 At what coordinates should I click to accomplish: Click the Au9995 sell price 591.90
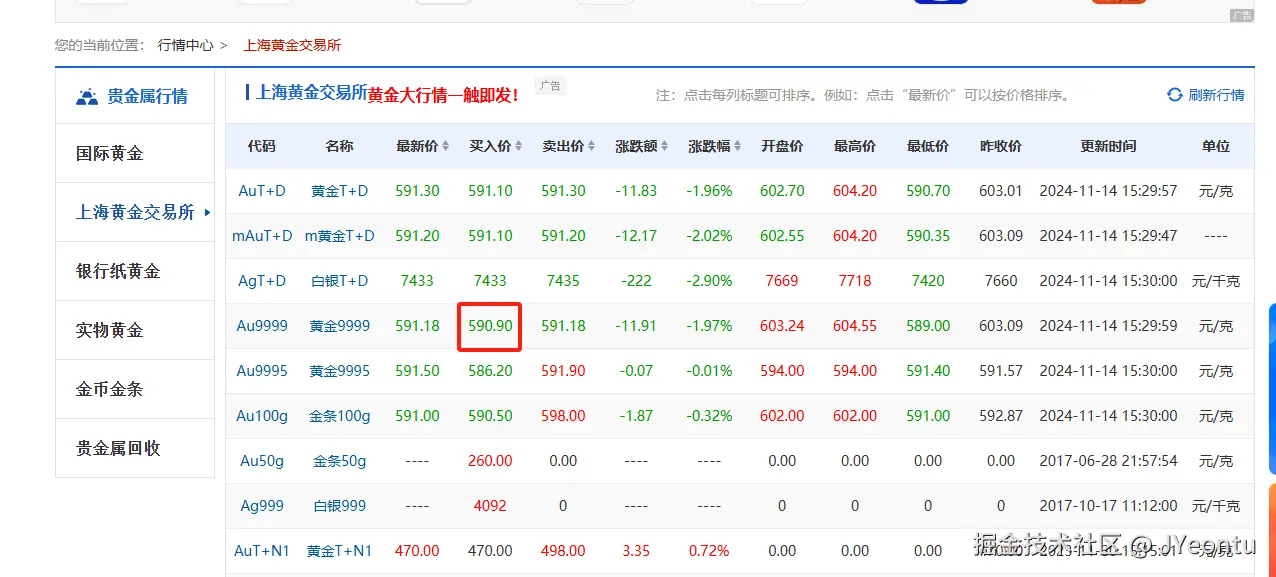click(x=563, y=371)
